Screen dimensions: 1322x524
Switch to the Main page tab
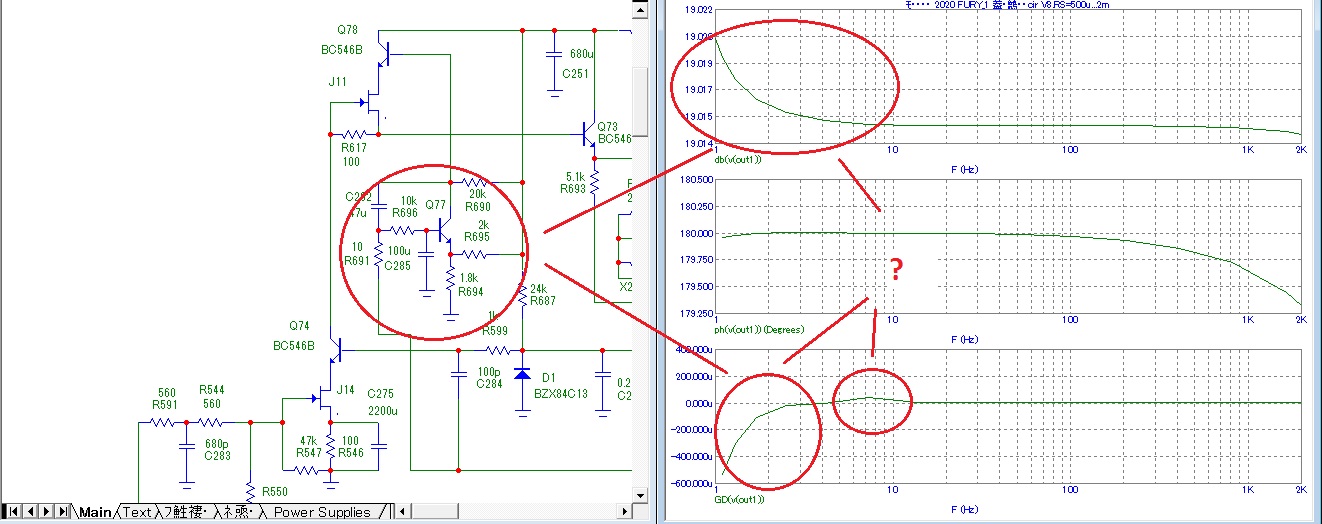click(x=96, y=512)
